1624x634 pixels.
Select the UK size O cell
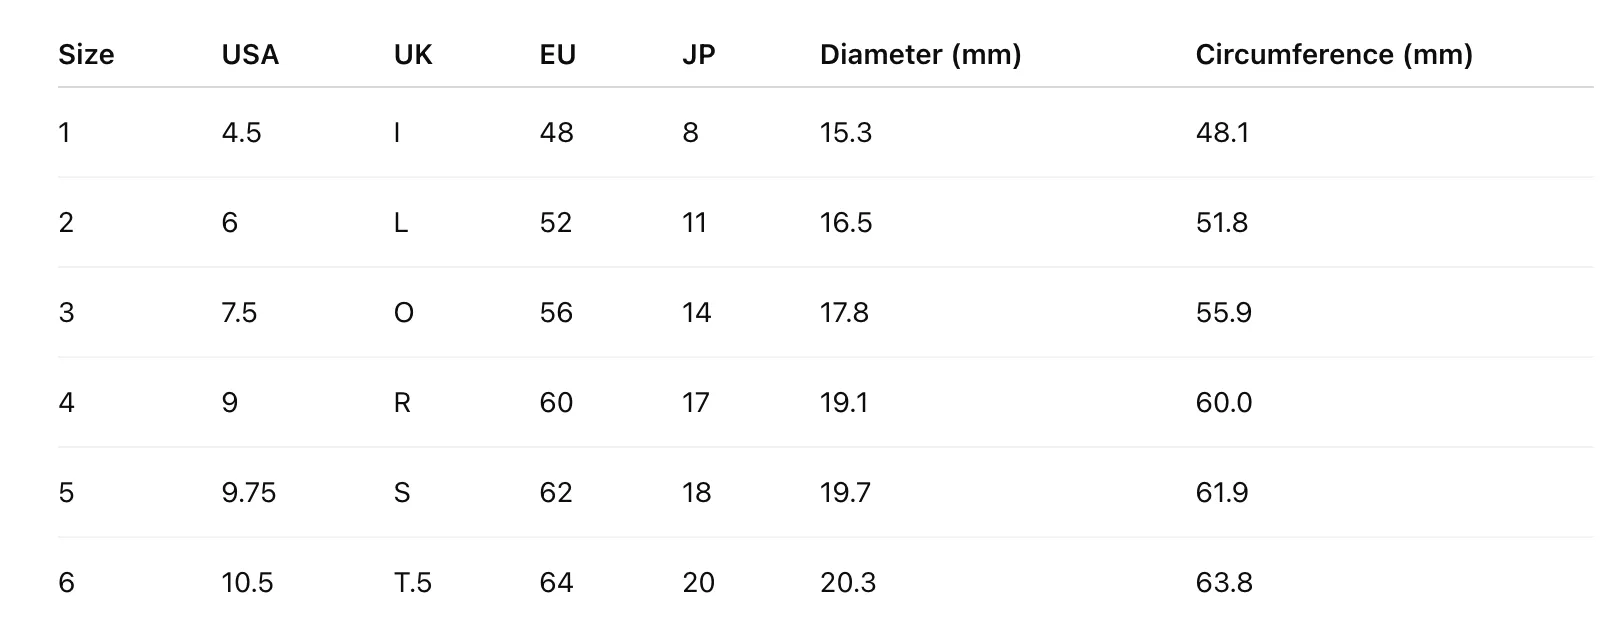[404, 312]
